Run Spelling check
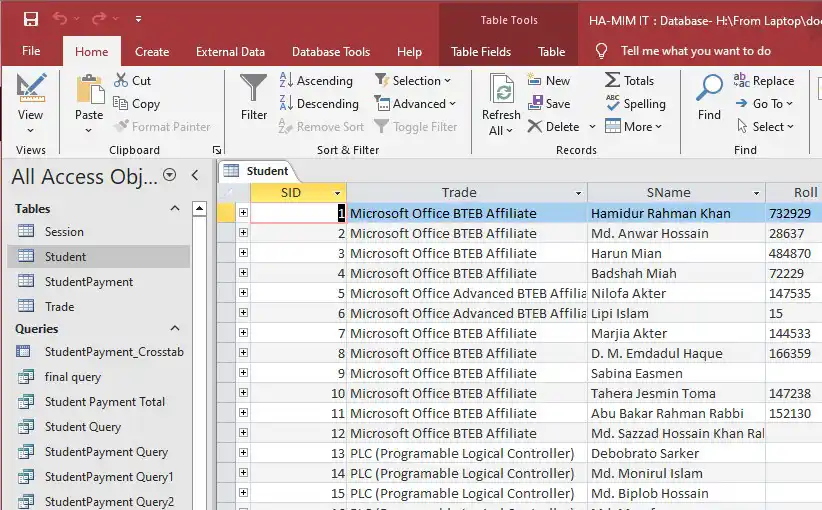The width and height of the screenshot is (822, 510). click(635, 104)
